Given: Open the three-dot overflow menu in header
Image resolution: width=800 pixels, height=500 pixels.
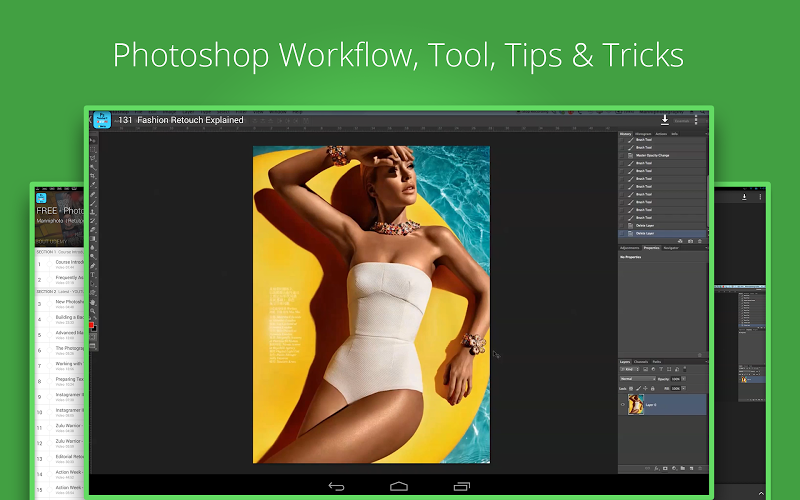Looking at the screenshot, I should click(x=696, y=120).
